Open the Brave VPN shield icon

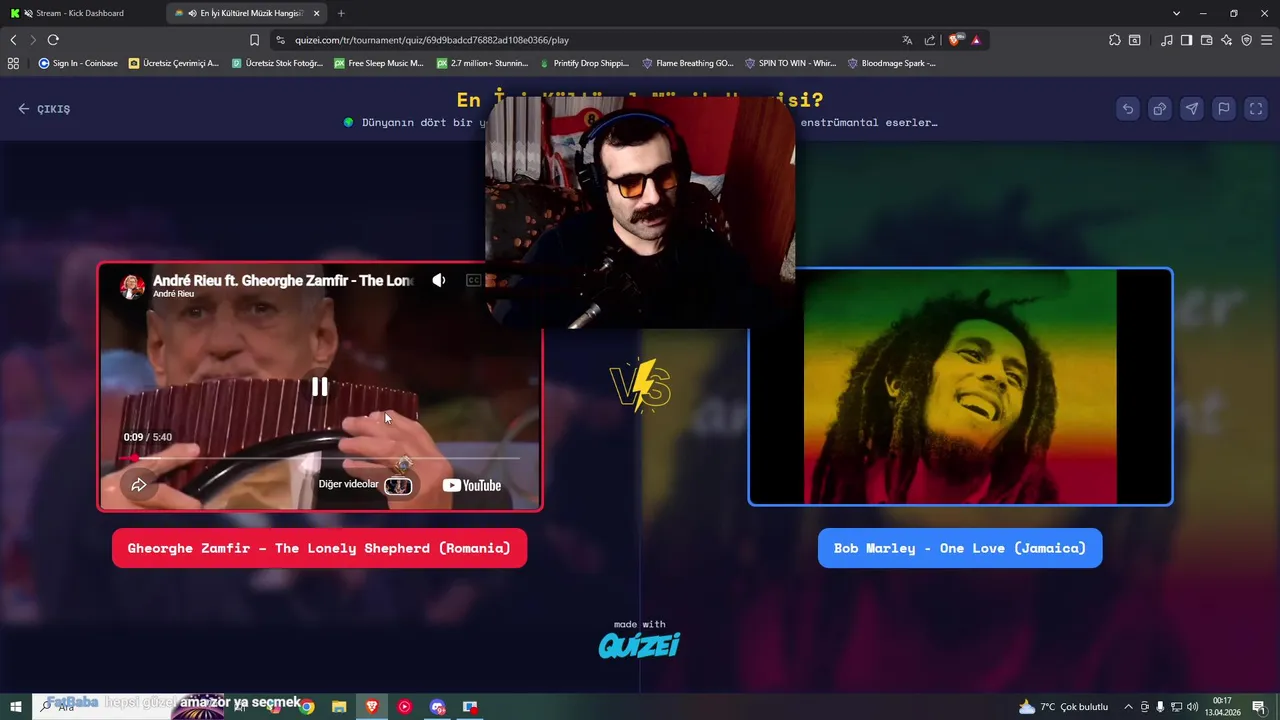(1246, 40)
